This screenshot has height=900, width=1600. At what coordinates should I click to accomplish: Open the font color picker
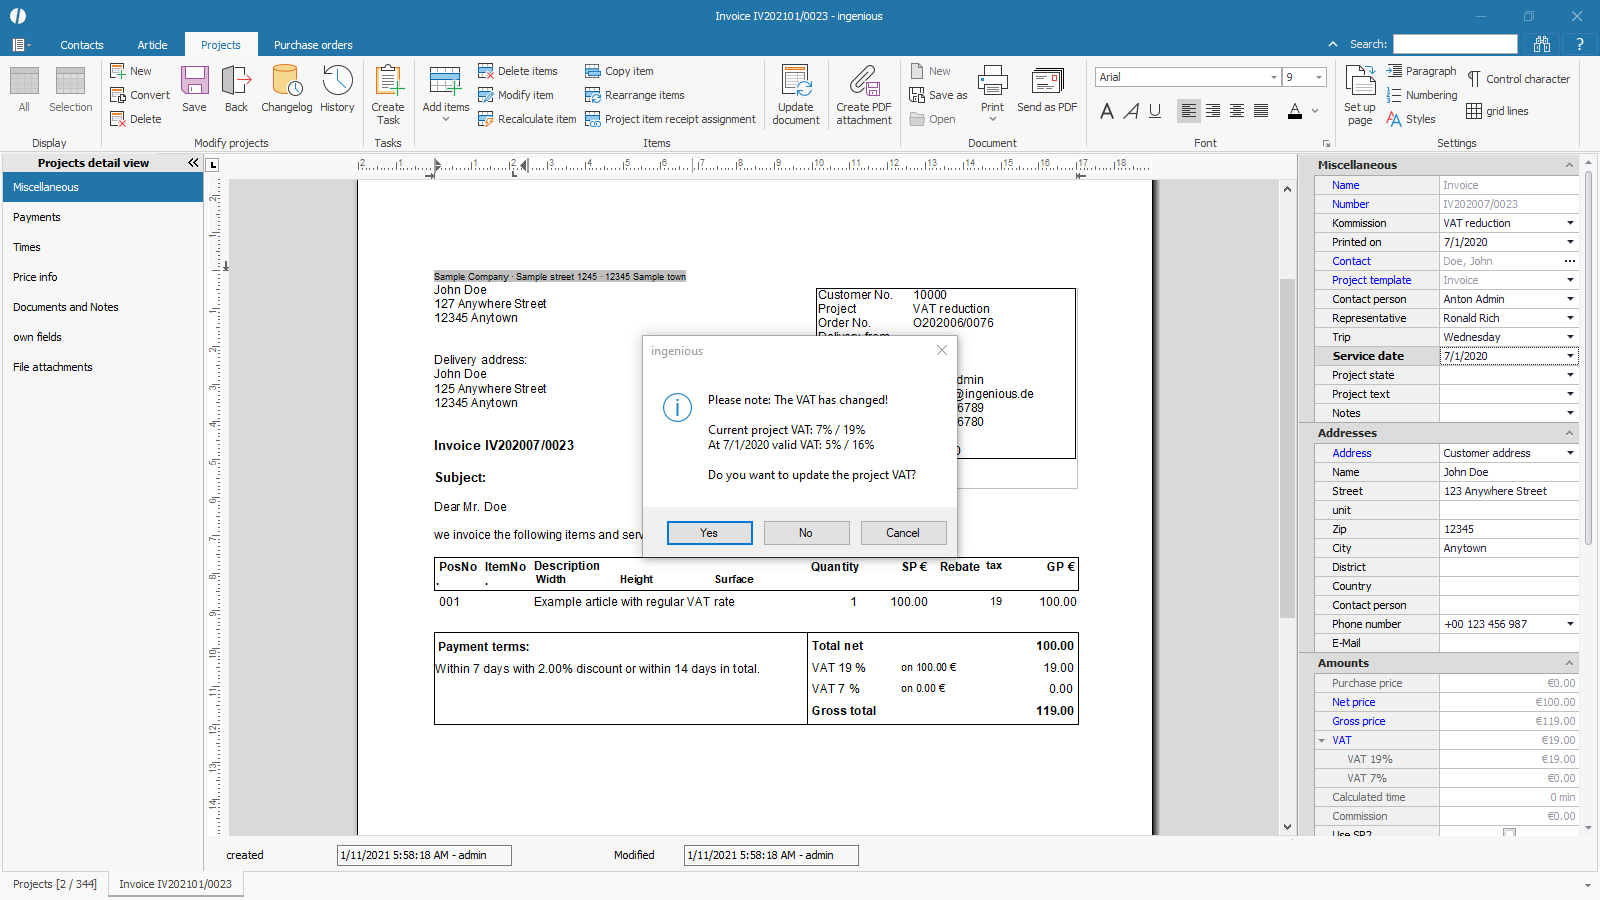pyautogui.click(x=1315, y=111)
